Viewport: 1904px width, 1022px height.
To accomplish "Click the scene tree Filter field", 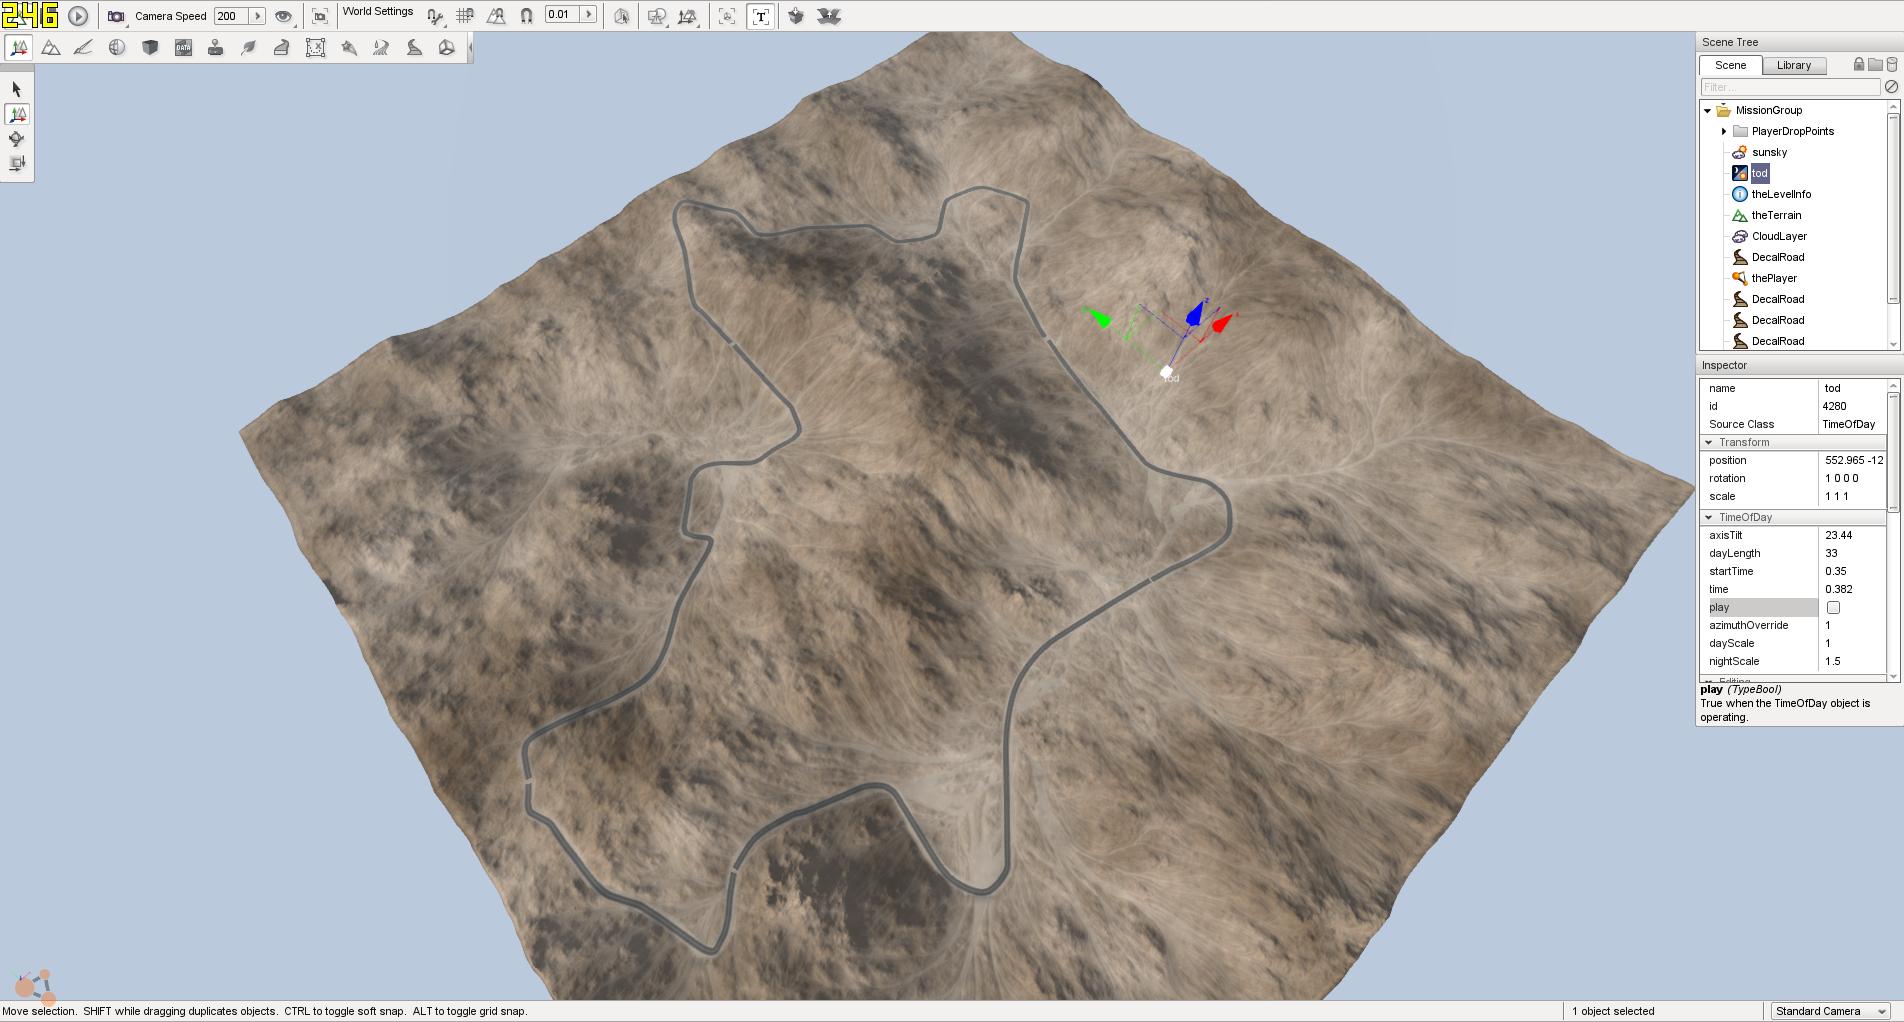I will [x=1790, y=87].
